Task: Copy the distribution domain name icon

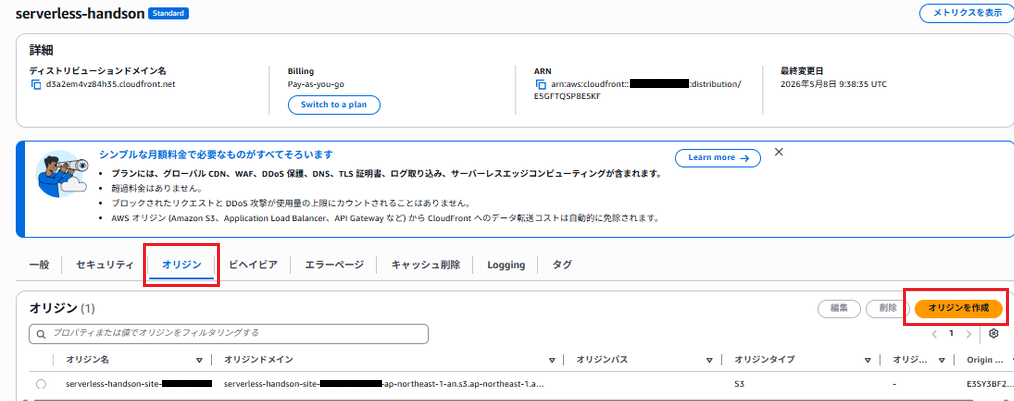Action: click(36, 84)
